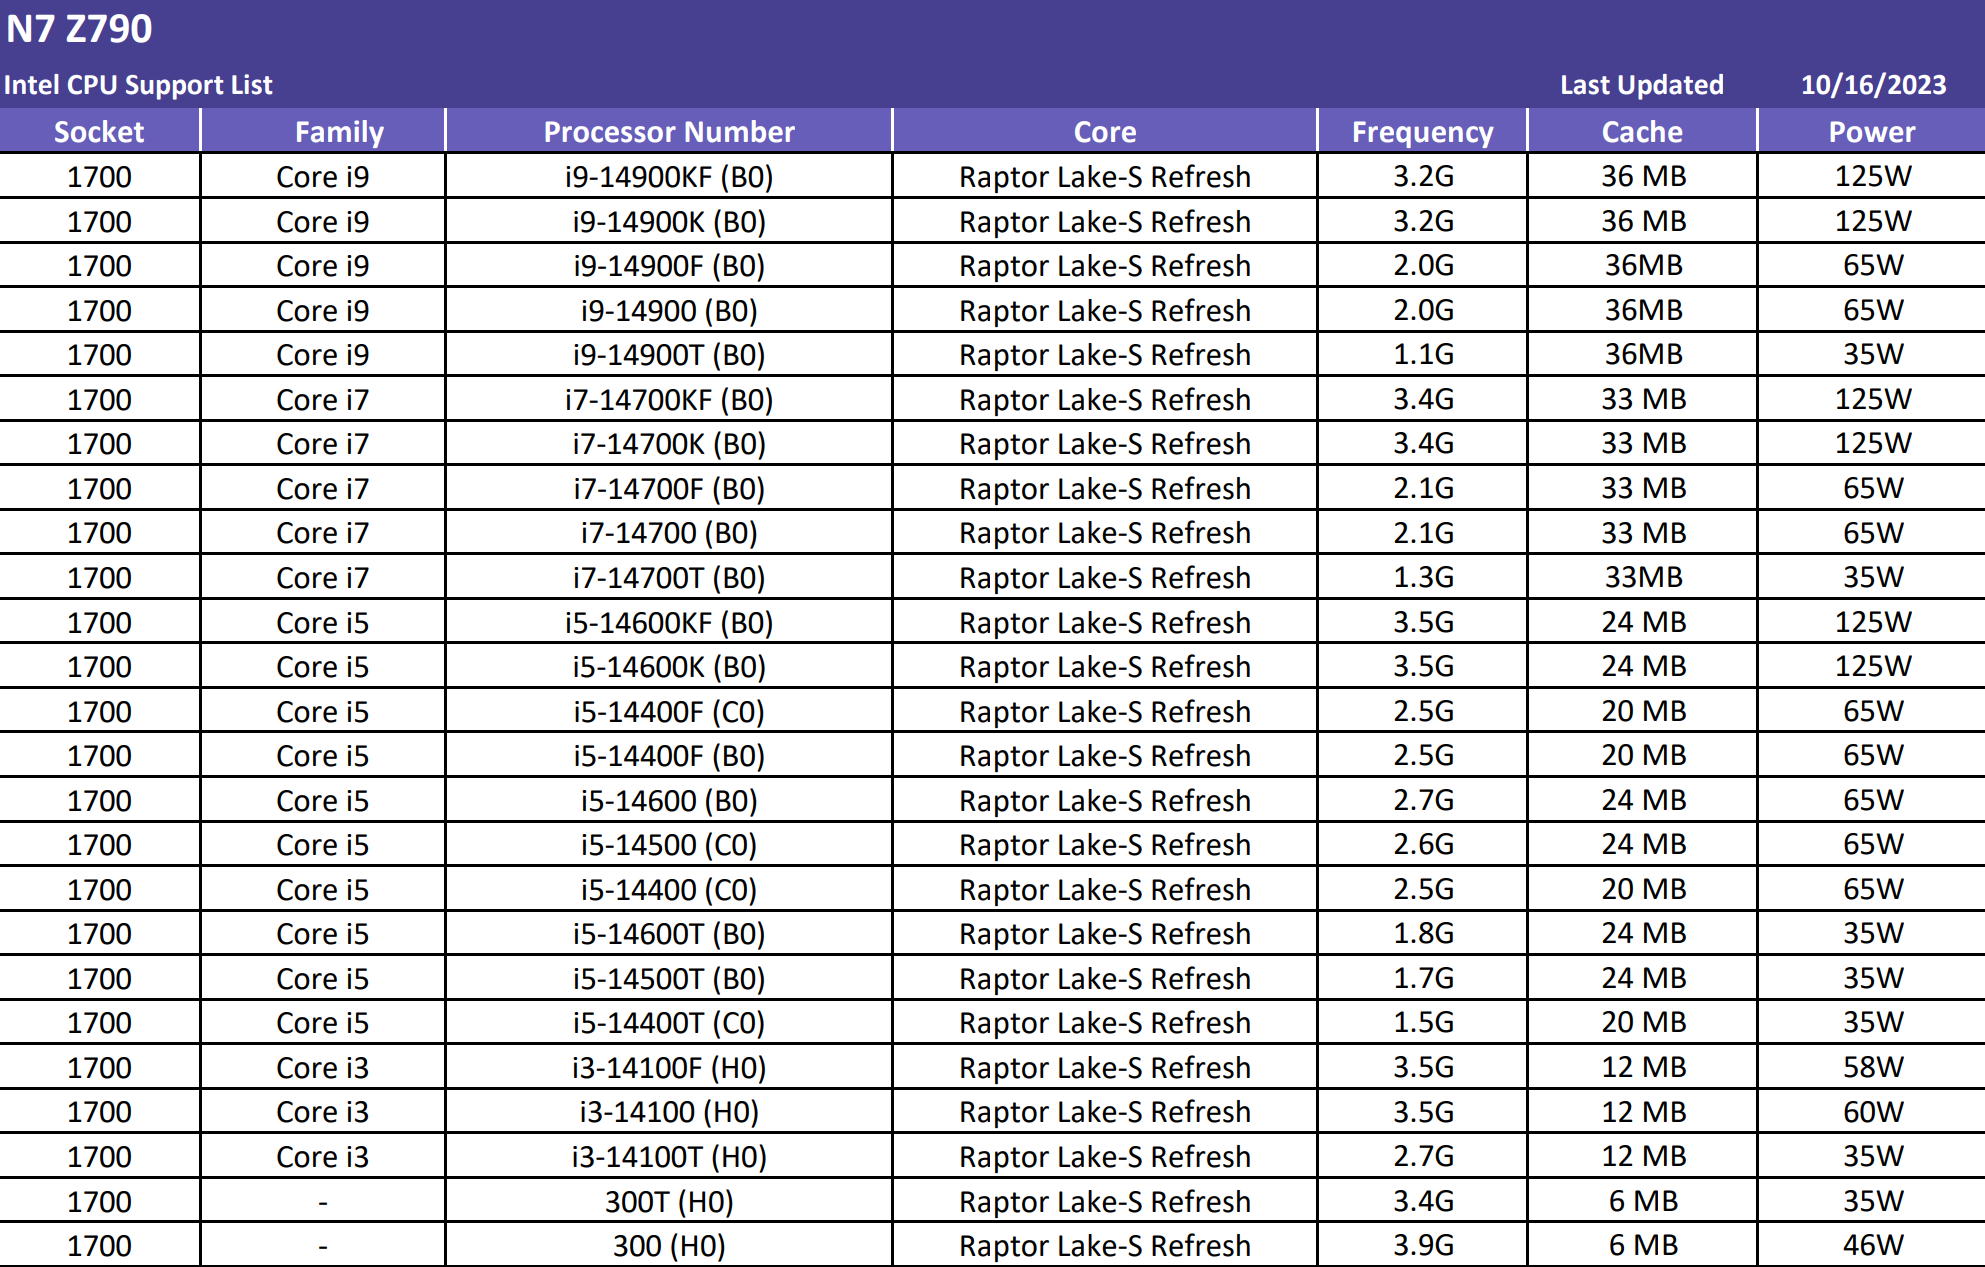This screenshot has height=1267, width=1985.
Task: Click the Processor Number column header
Action: pos(669,131)
